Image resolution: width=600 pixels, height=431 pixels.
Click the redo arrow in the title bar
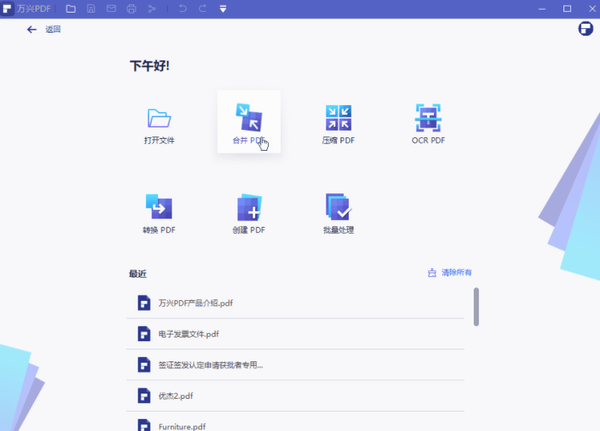(203, 8)
